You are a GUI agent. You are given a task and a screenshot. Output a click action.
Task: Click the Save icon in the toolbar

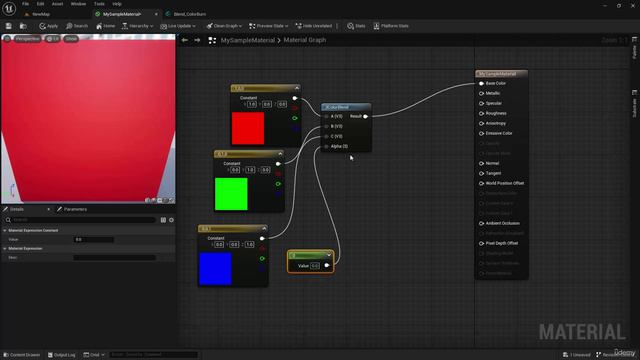[x=9, y=26]
